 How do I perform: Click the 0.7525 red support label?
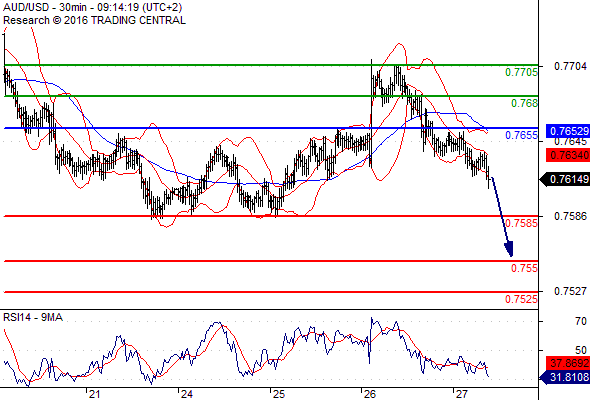(x=521, y=299)
